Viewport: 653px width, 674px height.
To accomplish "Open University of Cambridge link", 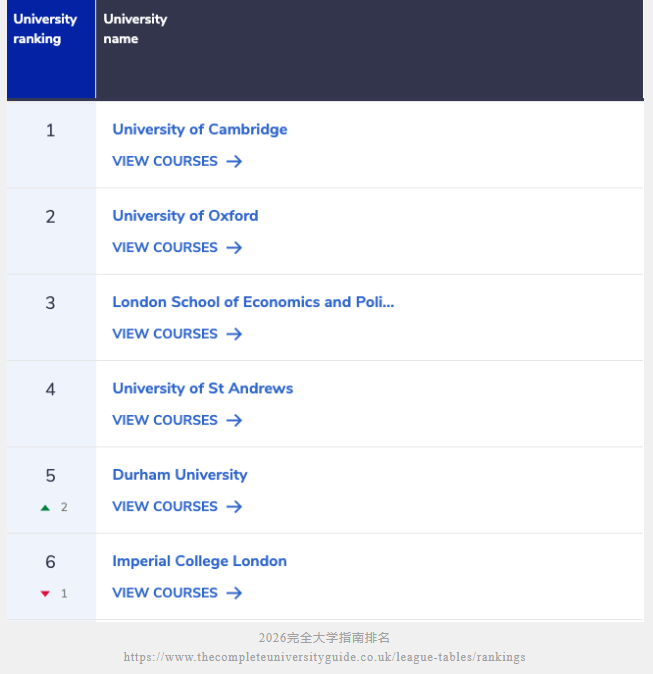I will click(x=199, y=129).
